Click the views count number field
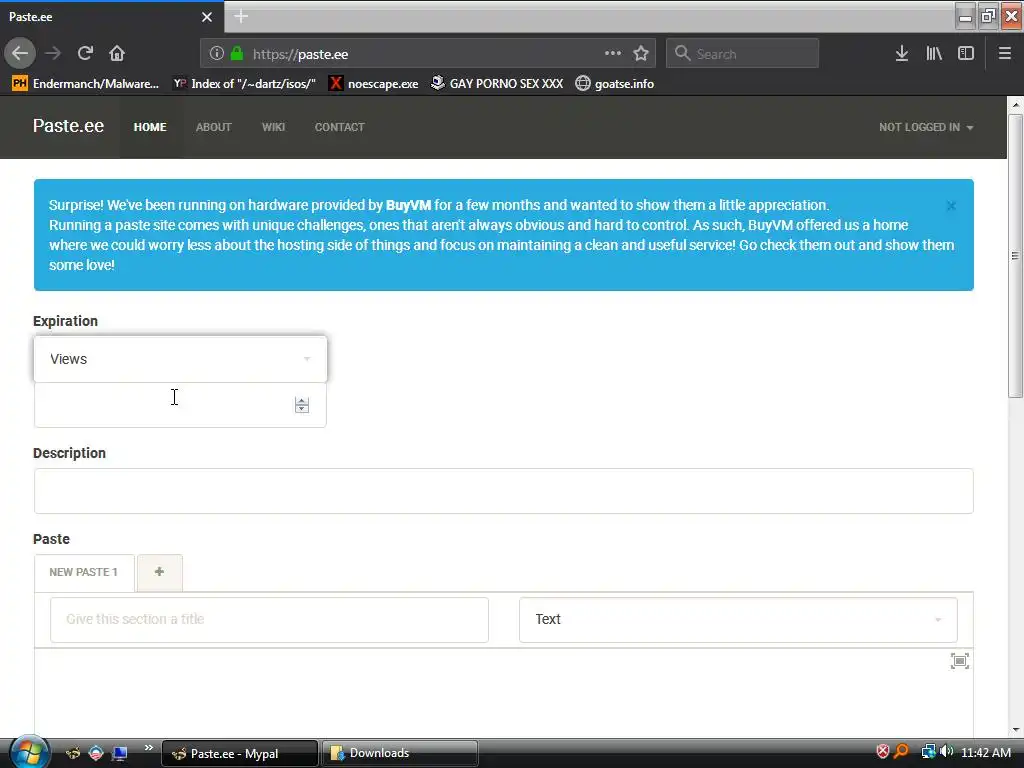The height and width of the screenshot is (768, 1024). point(180,405)
